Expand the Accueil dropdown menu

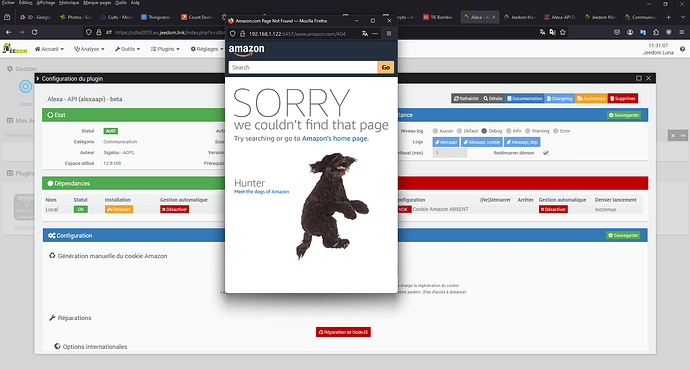tap(49, 49)
